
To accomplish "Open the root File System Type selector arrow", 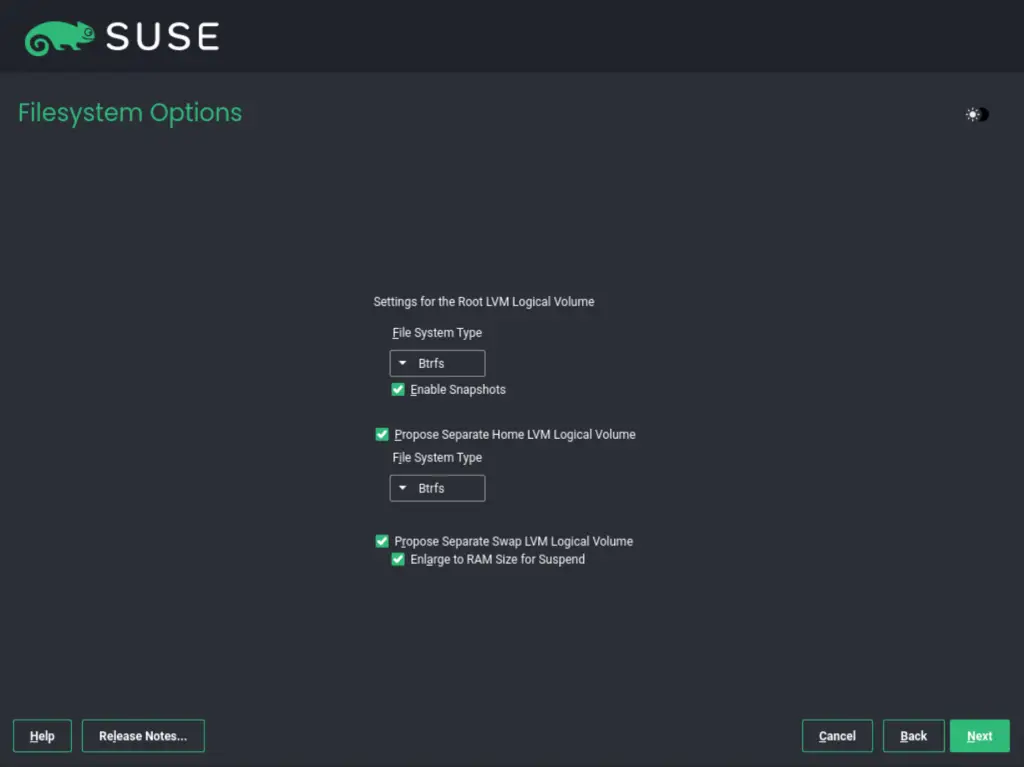I will click(404, 363).
